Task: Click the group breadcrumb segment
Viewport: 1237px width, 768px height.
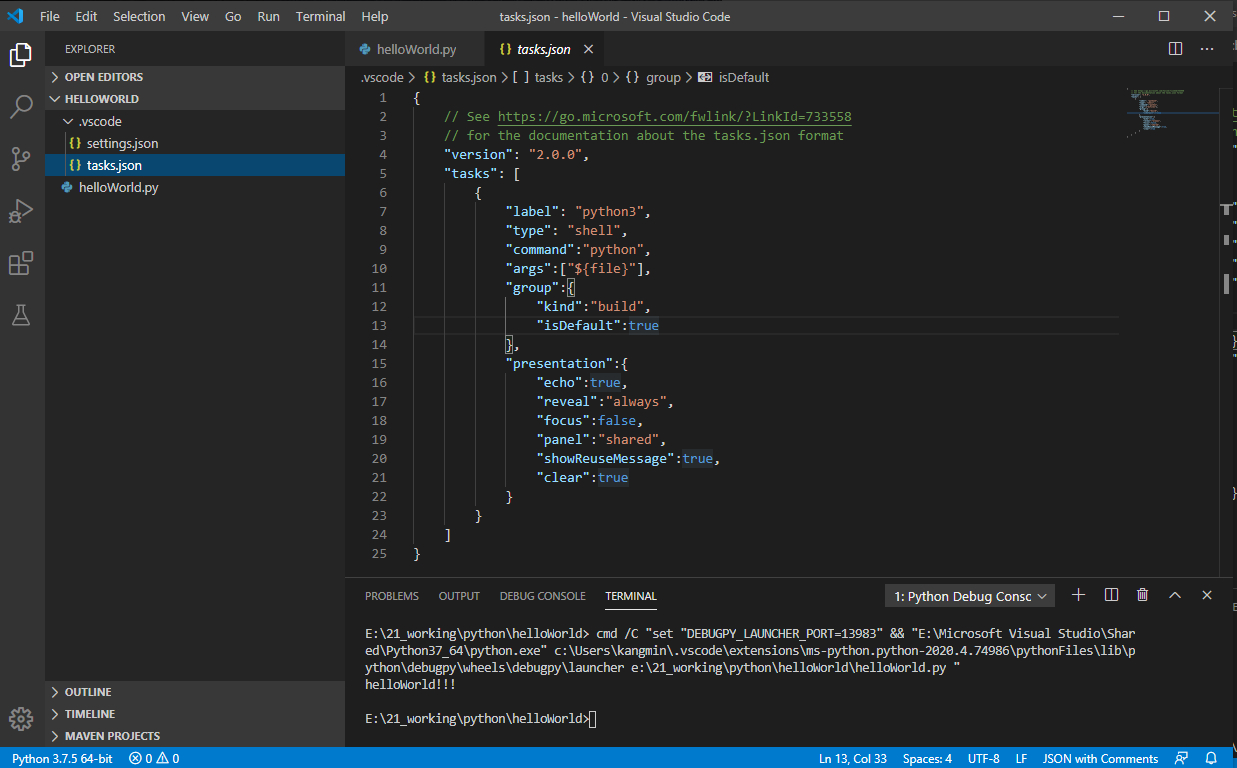Action: point(653,77)
